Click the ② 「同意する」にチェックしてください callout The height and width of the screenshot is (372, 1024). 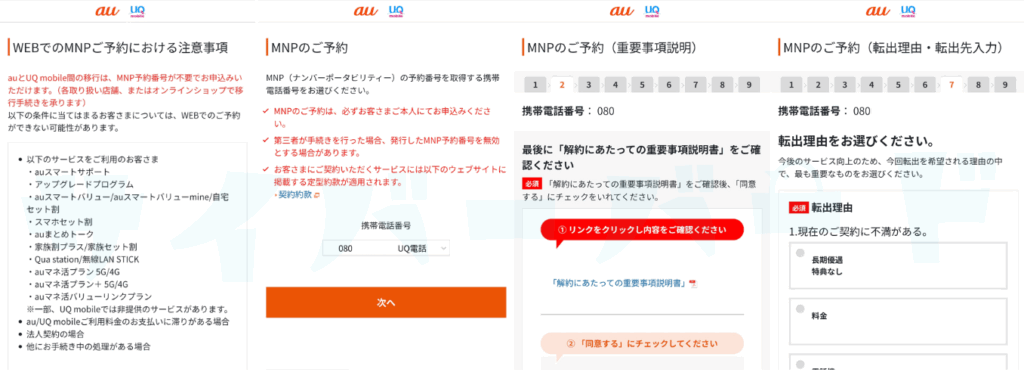point(642,343)
